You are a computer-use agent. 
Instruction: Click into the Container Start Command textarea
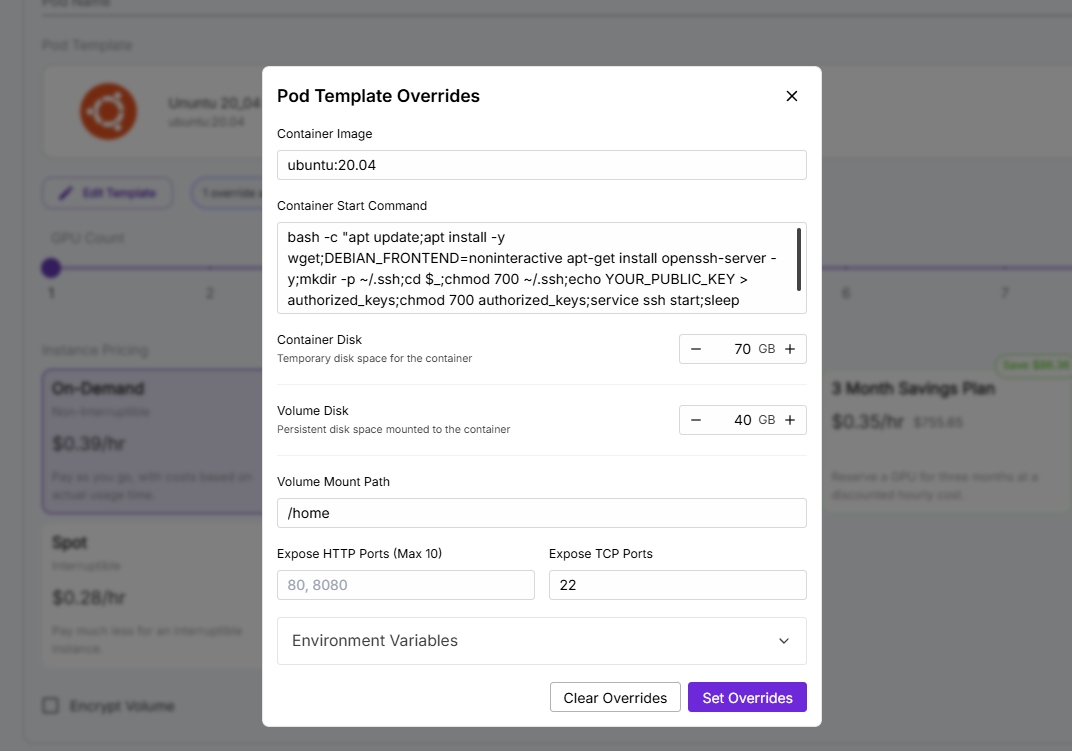535,268
